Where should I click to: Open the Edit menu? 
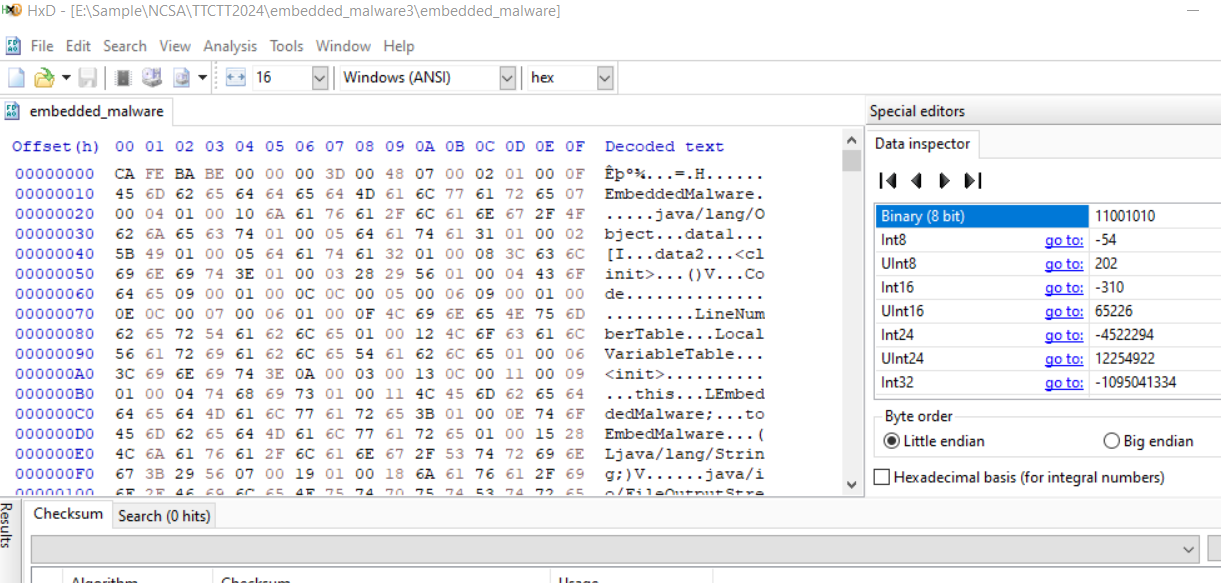click(x=78, y=46)
